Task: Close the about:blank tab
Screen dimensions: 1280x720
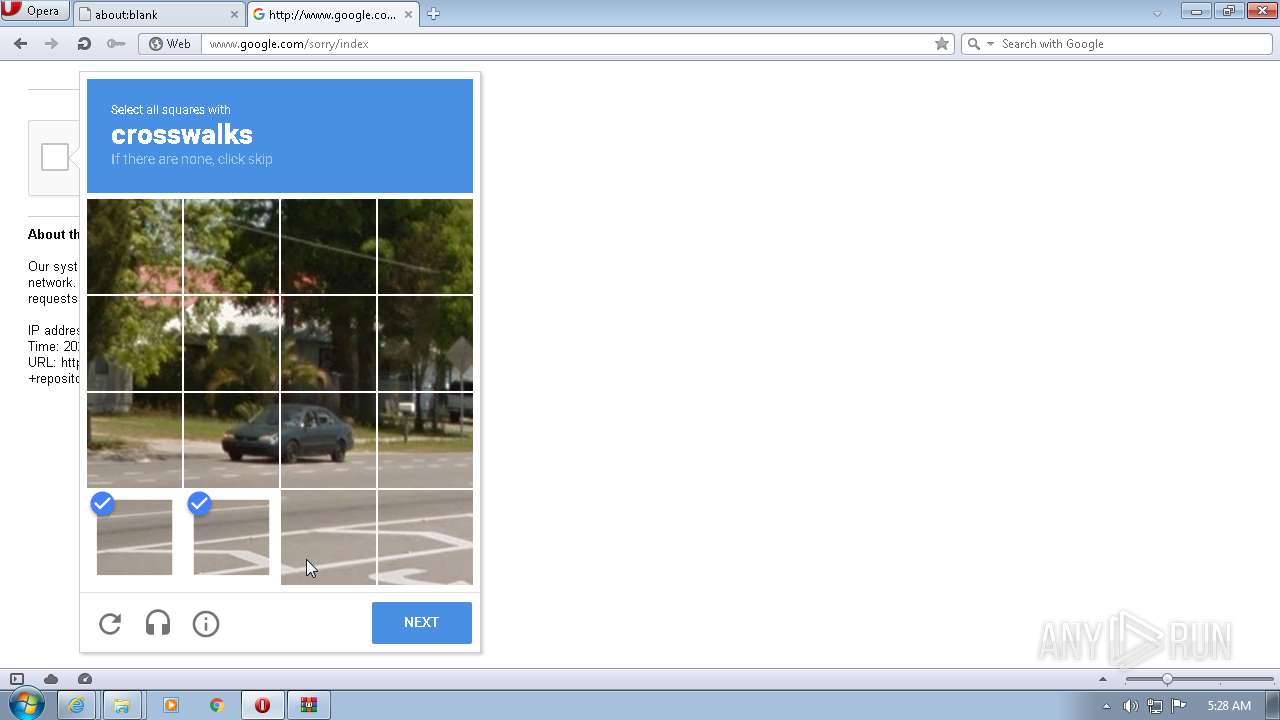Action: (x=235, y=14)
